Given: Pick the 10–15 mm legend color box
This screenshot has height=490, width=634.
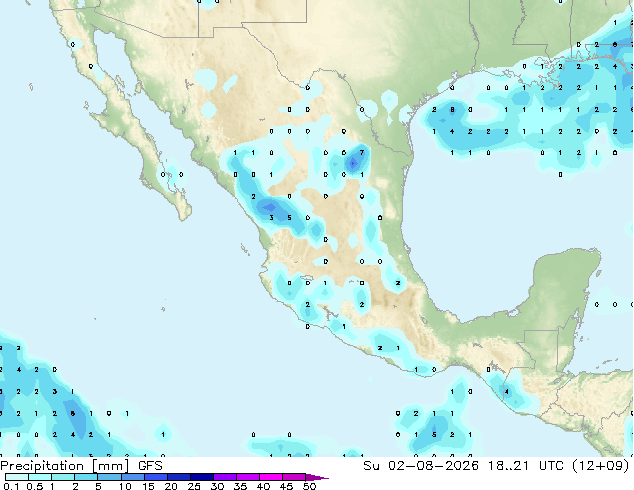Looking at the screenshot, I should [x=132, y=477].
